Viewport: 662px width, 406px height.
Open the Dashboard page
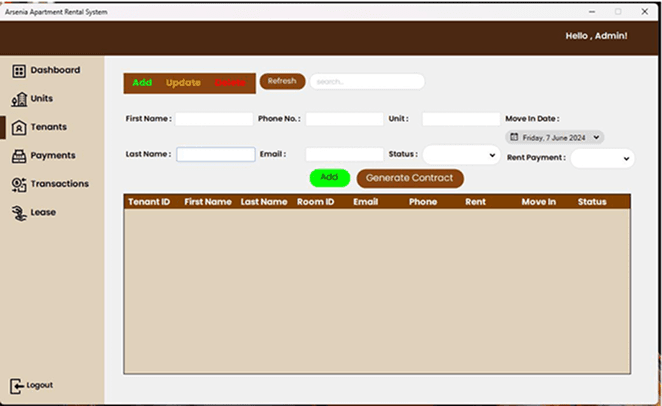coord(55,70)
